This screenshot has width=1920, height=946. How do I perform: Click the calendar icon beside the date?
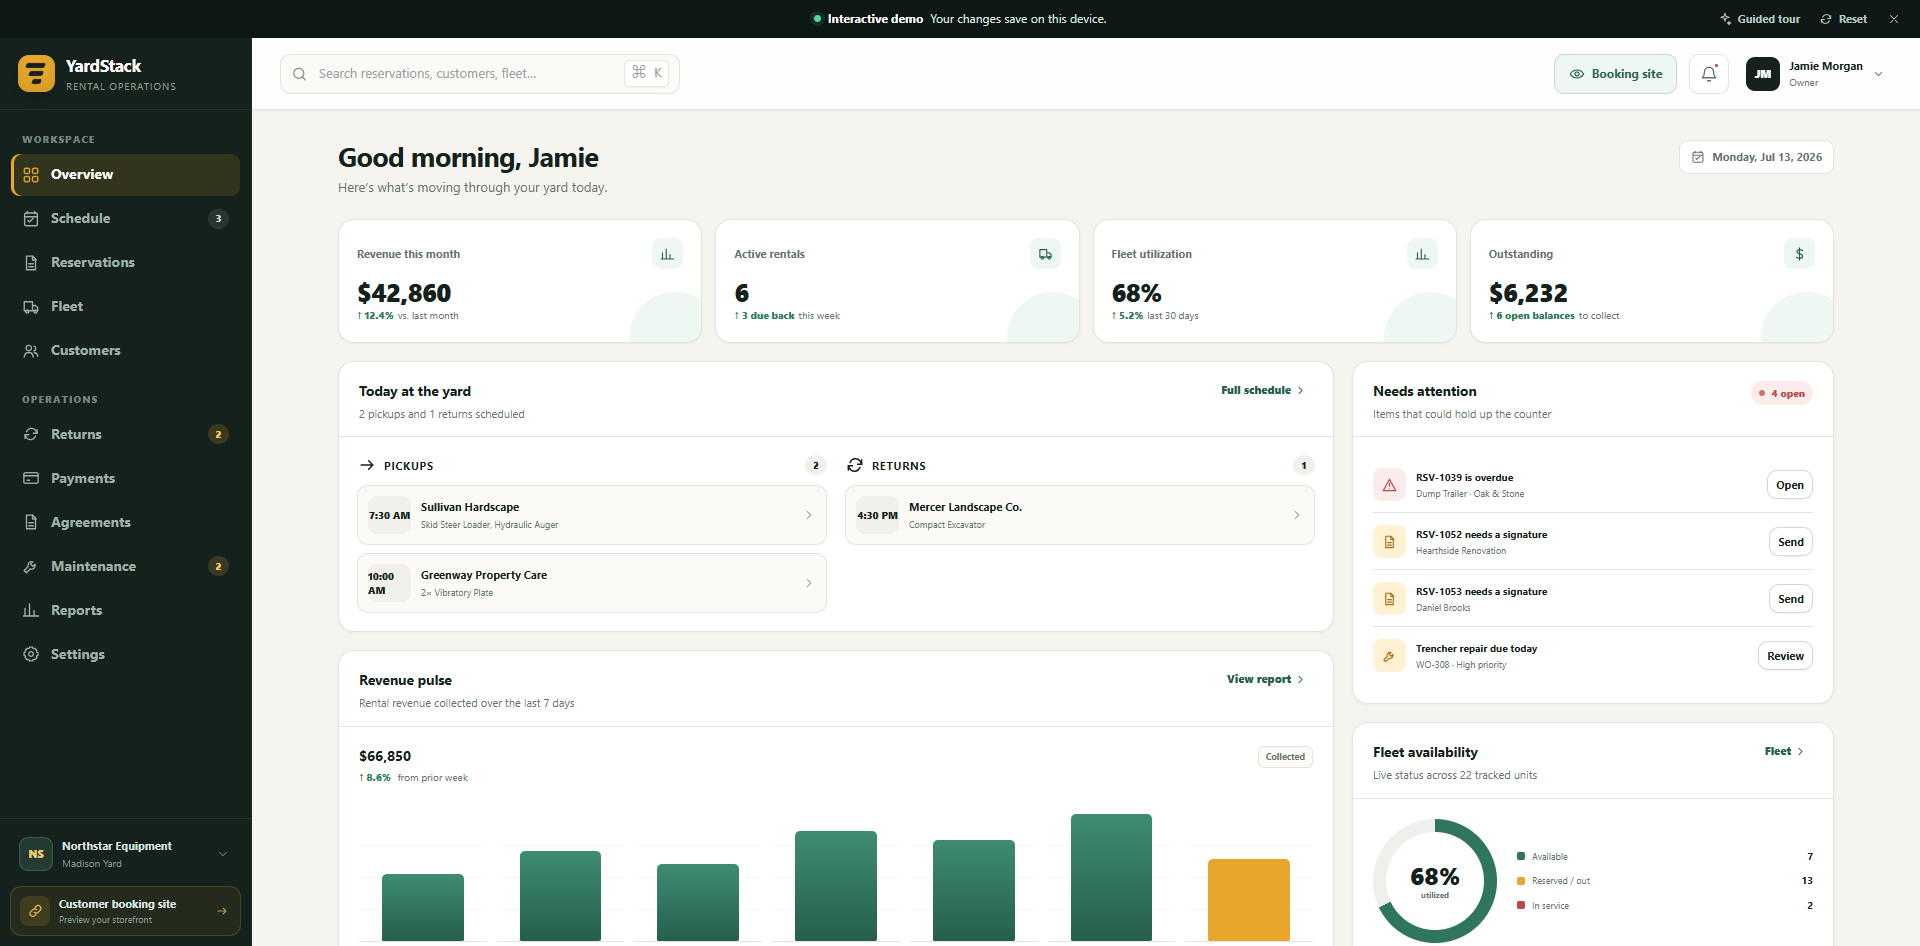[1697, 157]
